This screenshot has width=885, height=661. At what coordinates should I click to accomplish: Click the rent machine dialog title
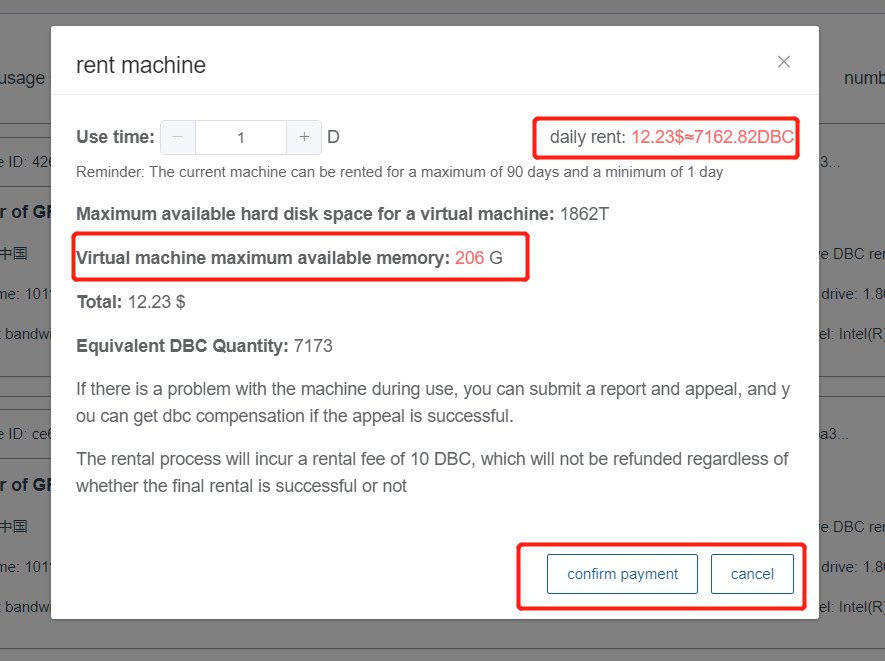click(x=140, y=65)
